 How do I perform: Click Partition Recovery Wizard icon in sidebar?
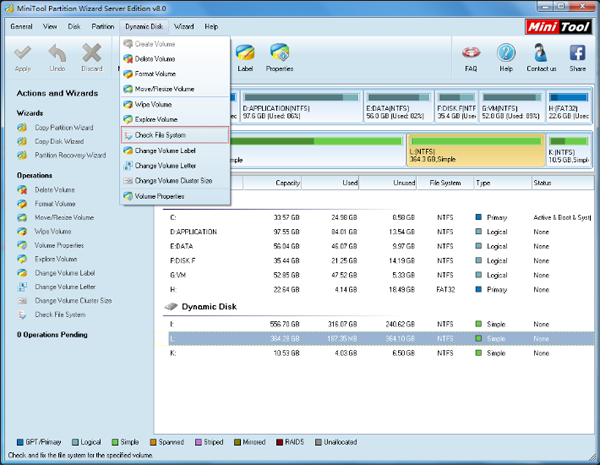[22, 155]
